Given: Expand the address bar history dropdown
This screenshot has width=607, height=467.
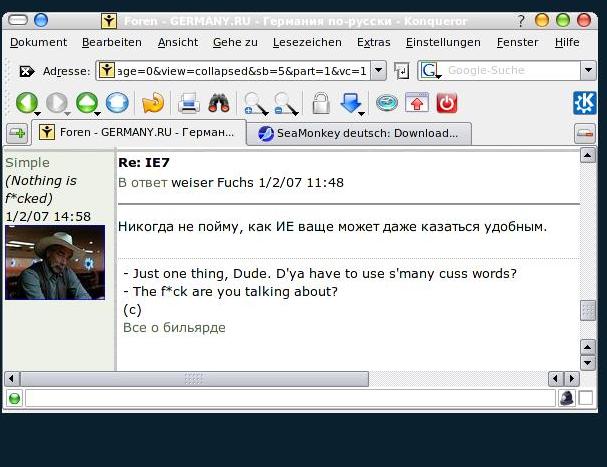Looking at the screenshot, I should click(x=378, y=70).
